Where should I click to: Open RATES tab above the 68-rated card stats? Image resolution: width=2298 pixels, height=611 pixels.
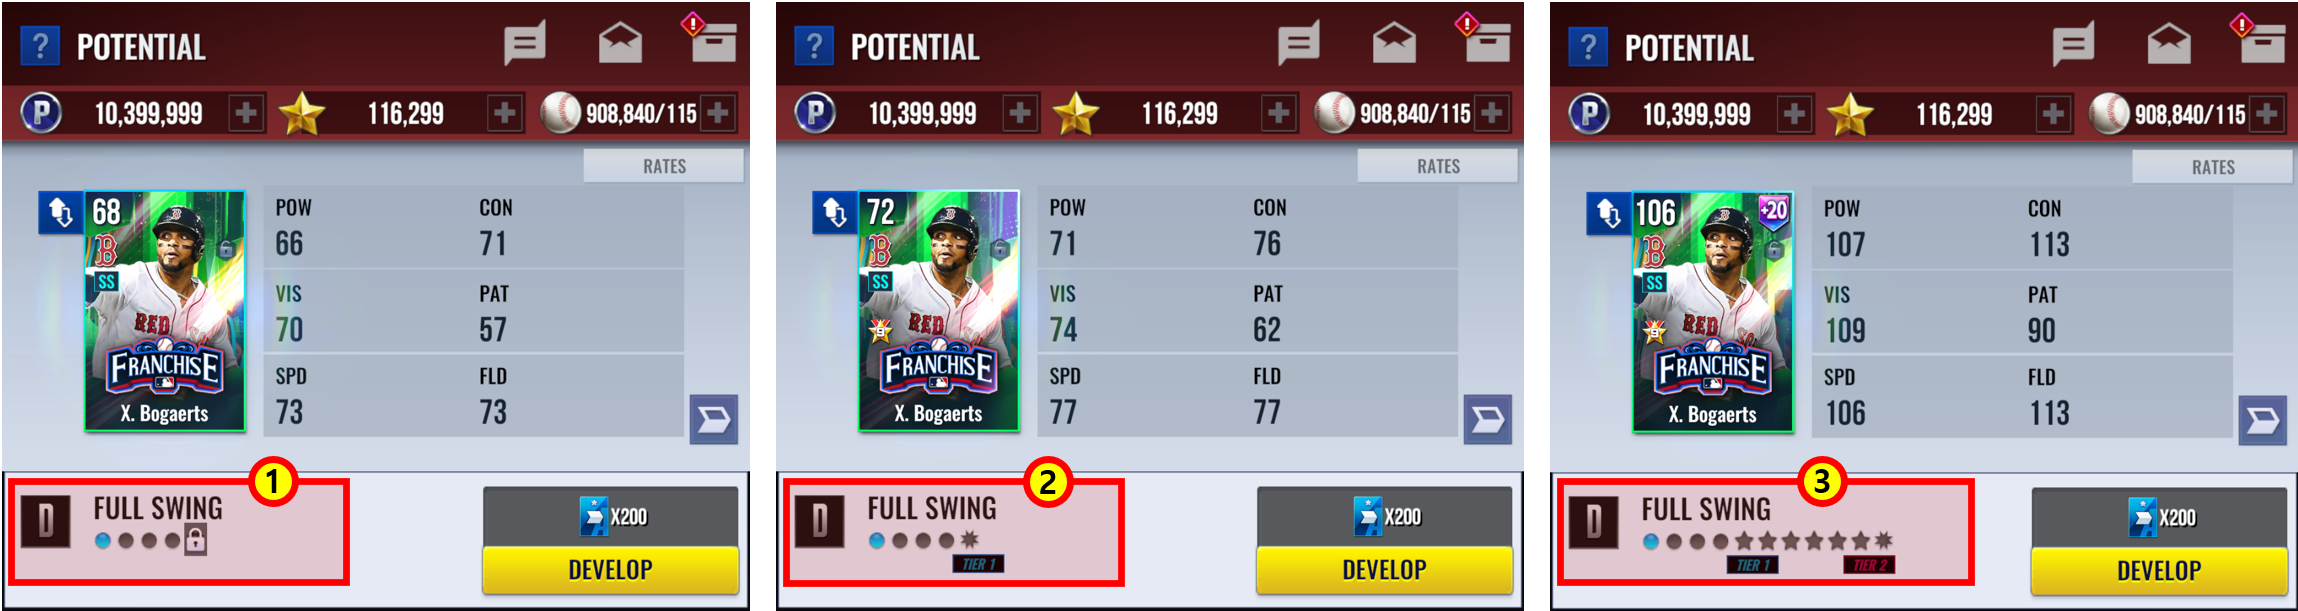click(x=664, y=166)
